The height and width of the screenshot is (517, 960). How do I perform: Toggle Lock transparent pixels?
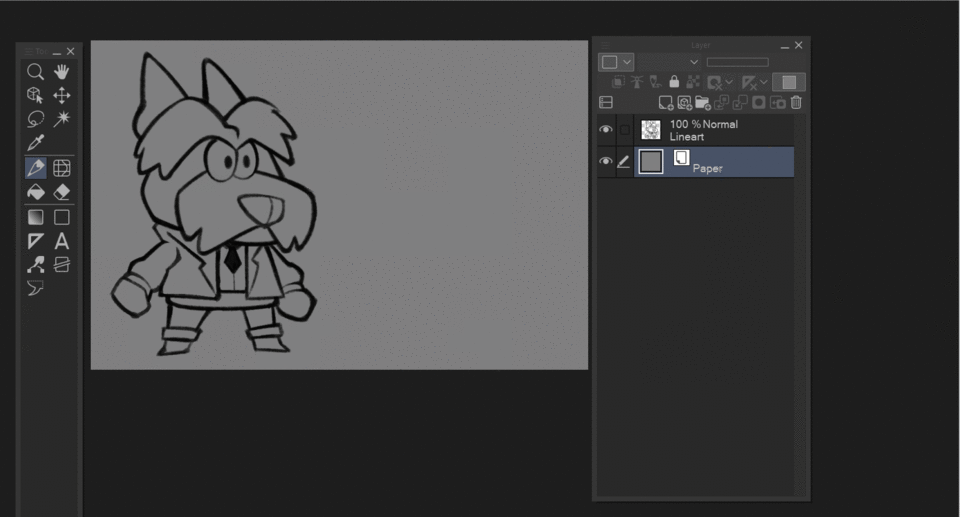tap(692, 82)
